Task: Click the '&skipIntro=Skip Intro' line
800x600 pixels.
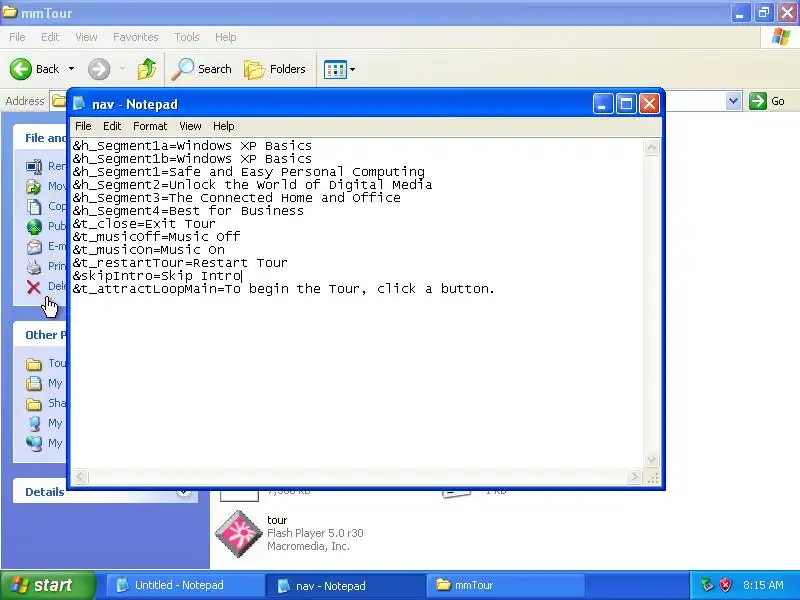Action: coord(157,276)
